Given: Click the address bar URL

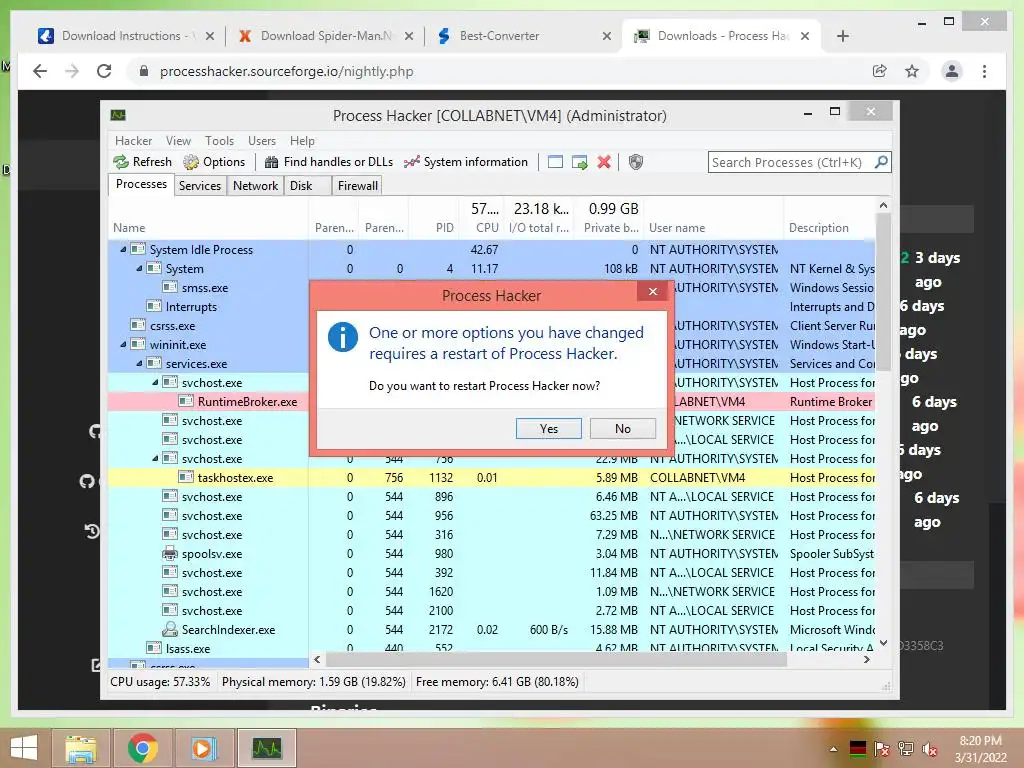Looking at the screenshot, I should coord(286,71).
